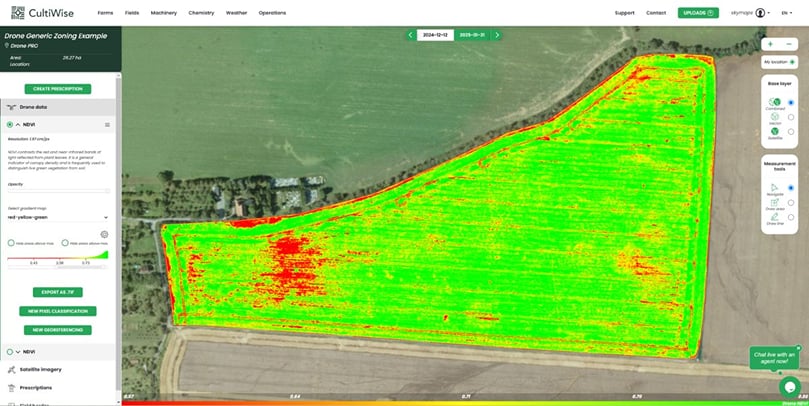Image resolution: width=809 pixels, height=406 pixels.
Task: Open the Machinery menu
Action: coord(164,13)
